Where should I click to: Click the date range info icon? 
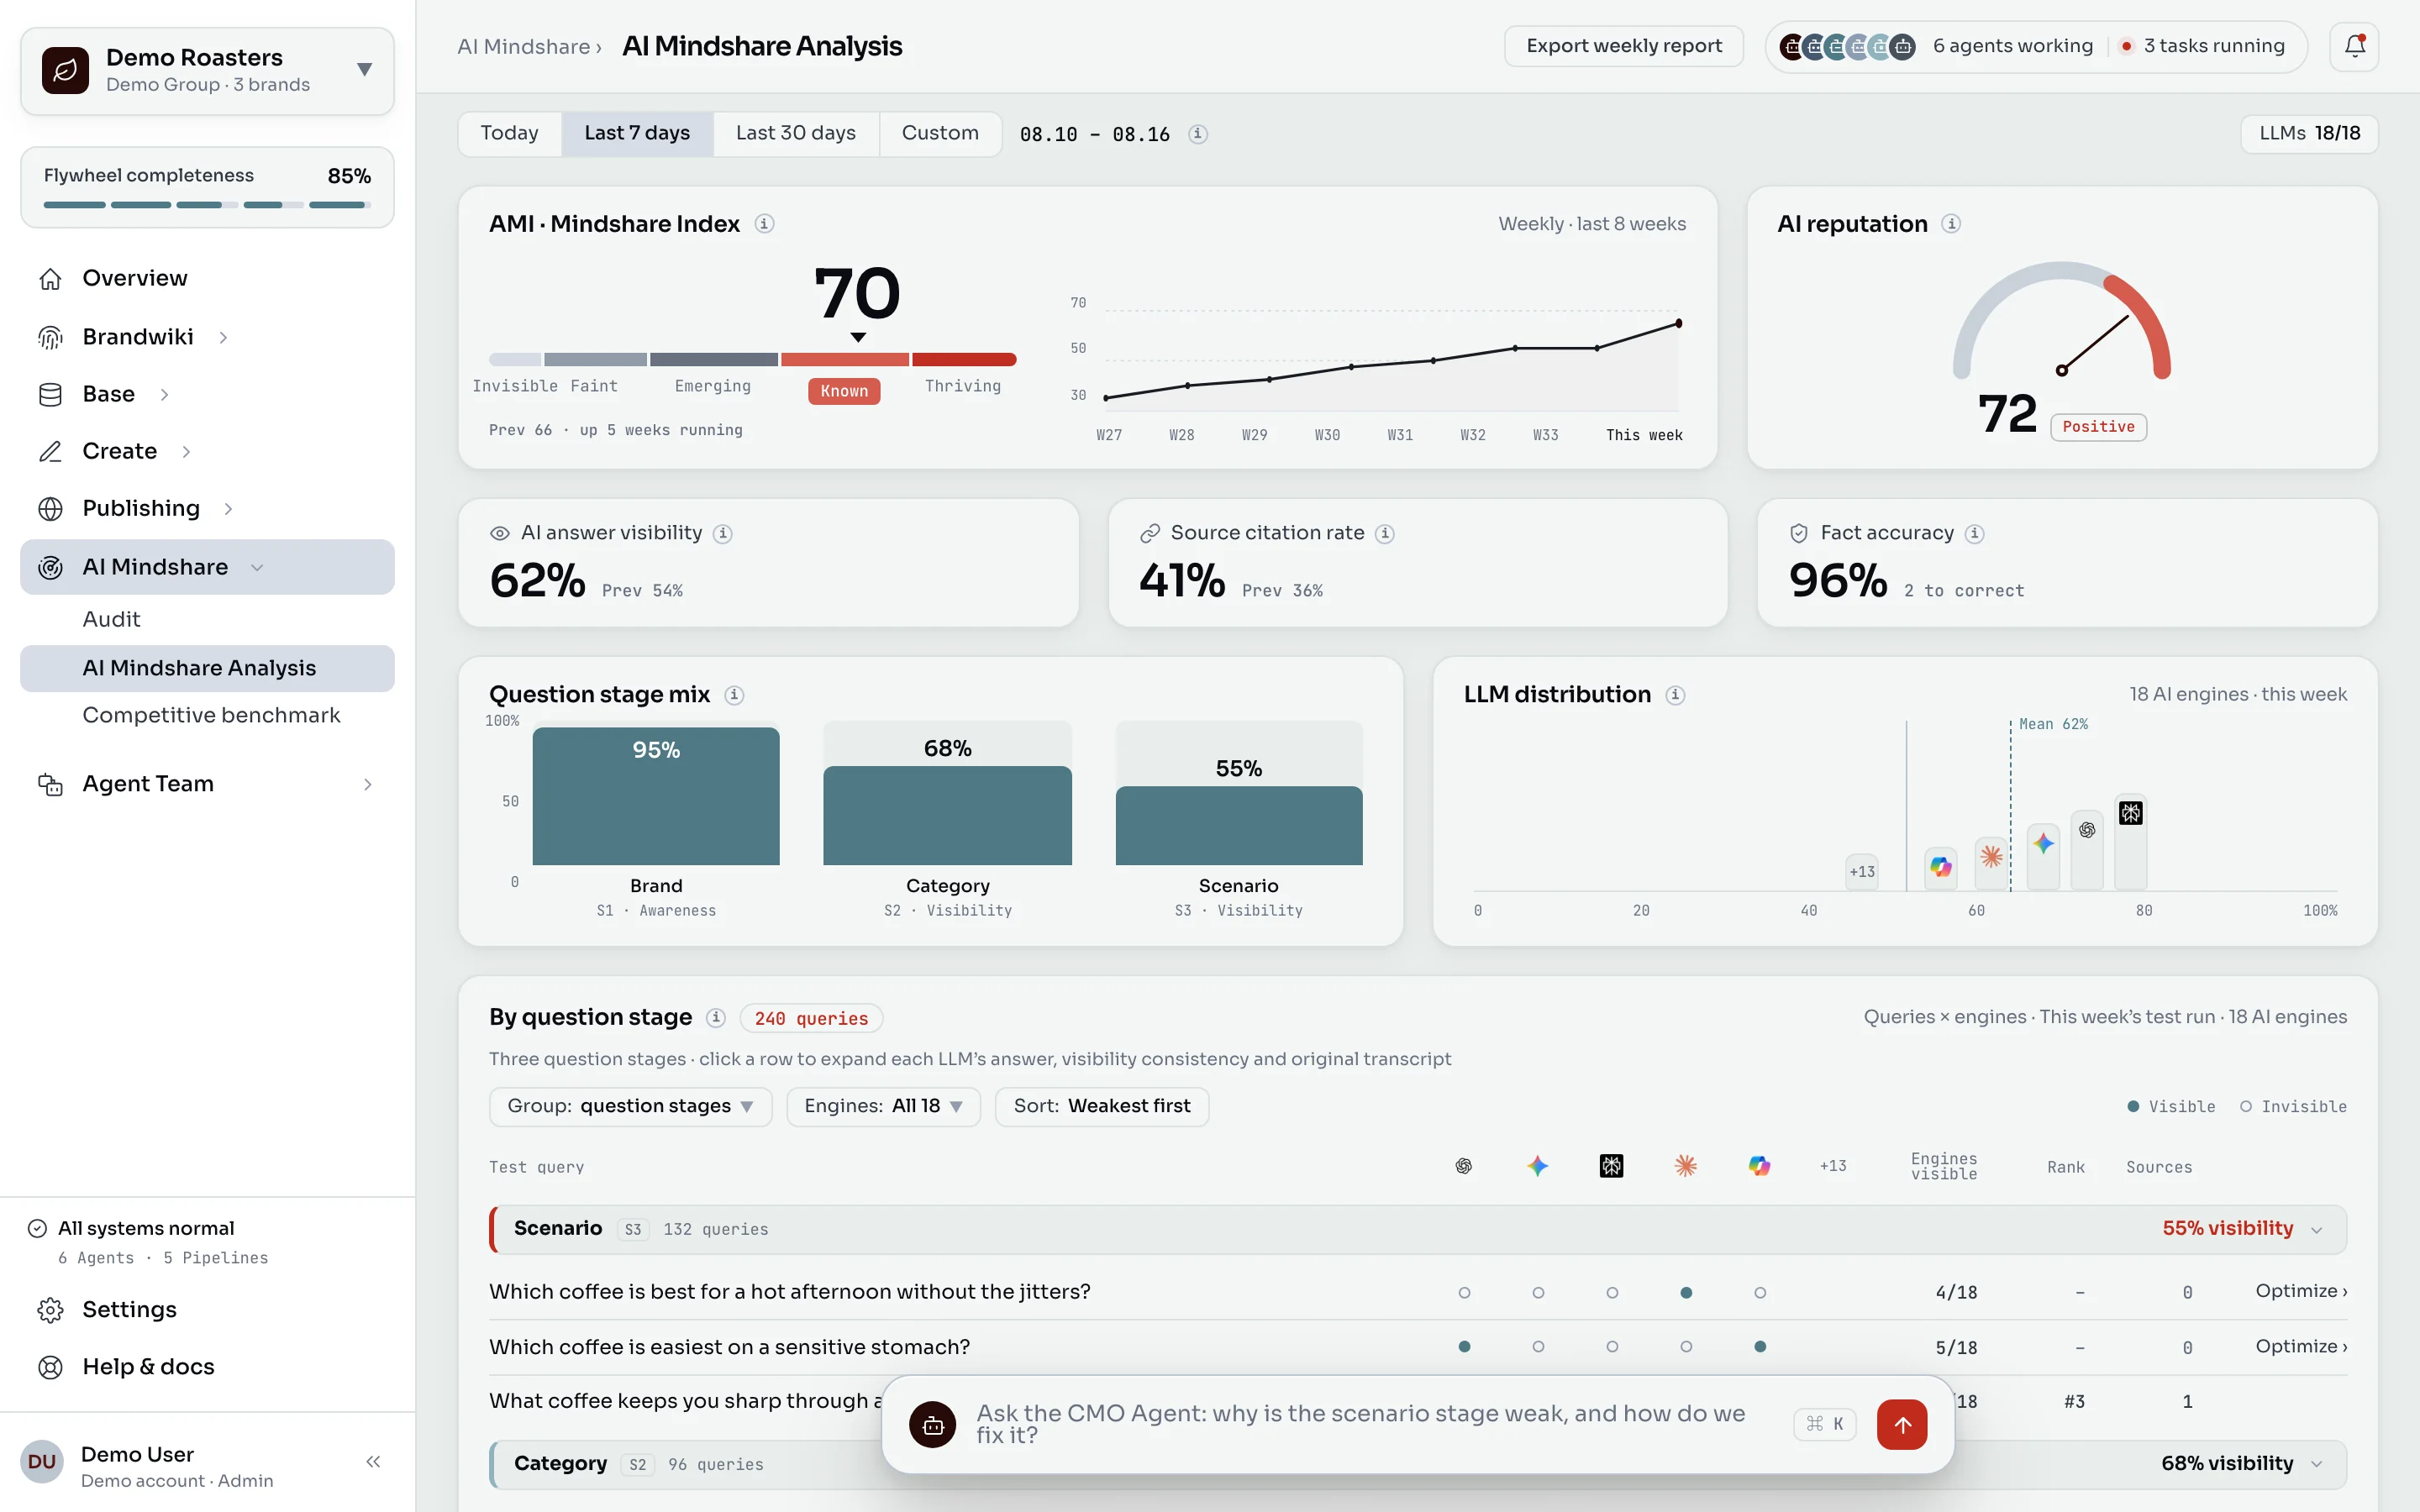1197,134
